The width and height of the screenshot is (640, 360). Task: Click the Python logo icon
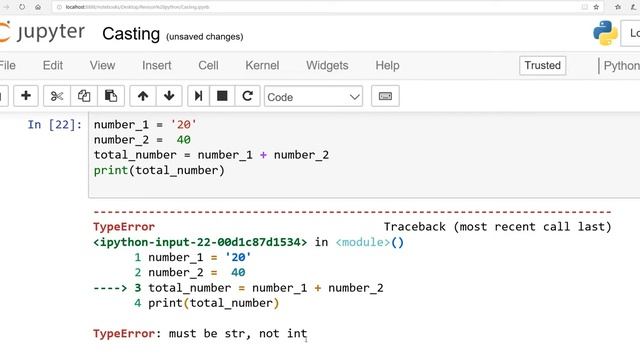pyautogui.click(x=605, y=33)
